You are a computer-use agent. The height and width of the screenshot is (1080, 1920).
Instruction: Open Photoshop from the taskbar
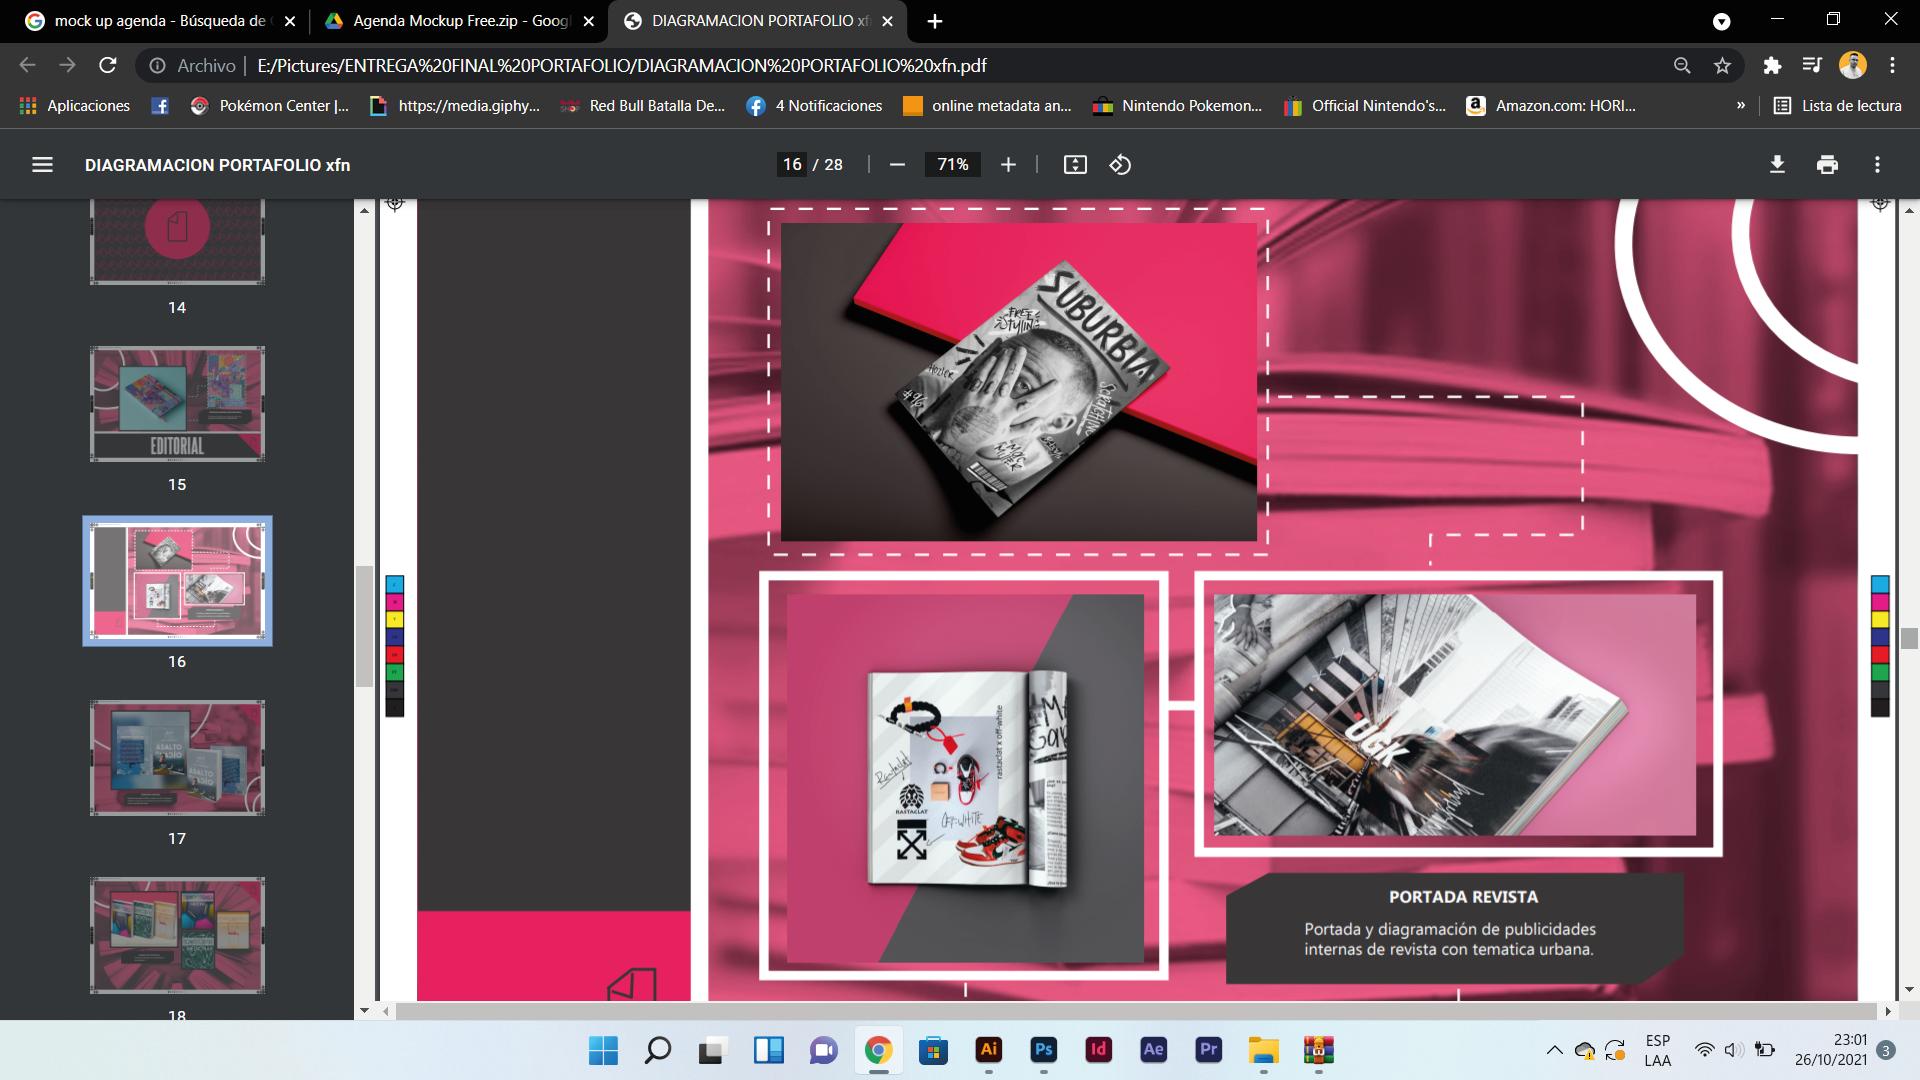click(x=1043, y=1050)
